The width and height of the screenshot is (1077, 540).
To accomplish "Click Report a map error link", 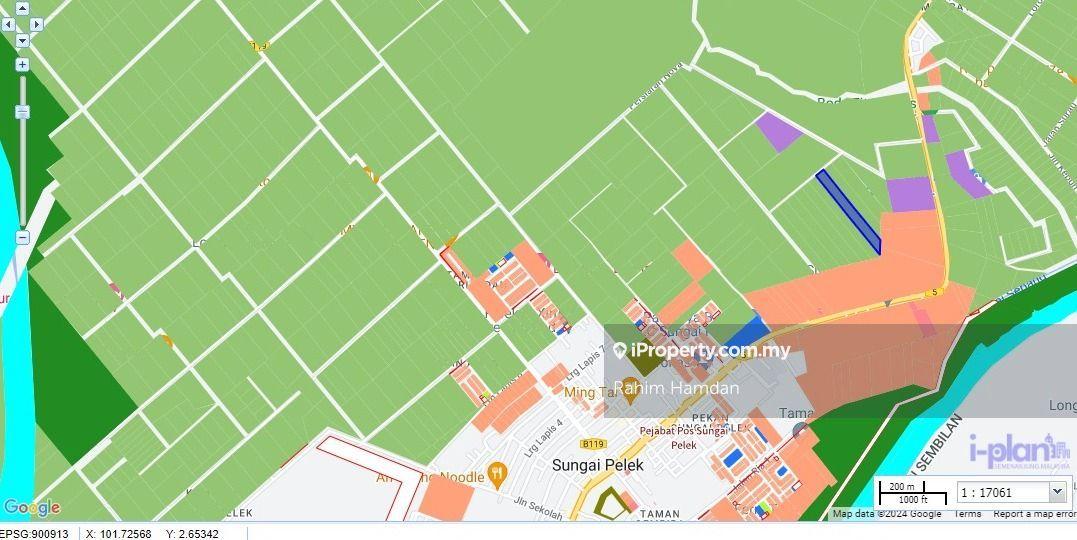I will click(x=1034, y=514).
